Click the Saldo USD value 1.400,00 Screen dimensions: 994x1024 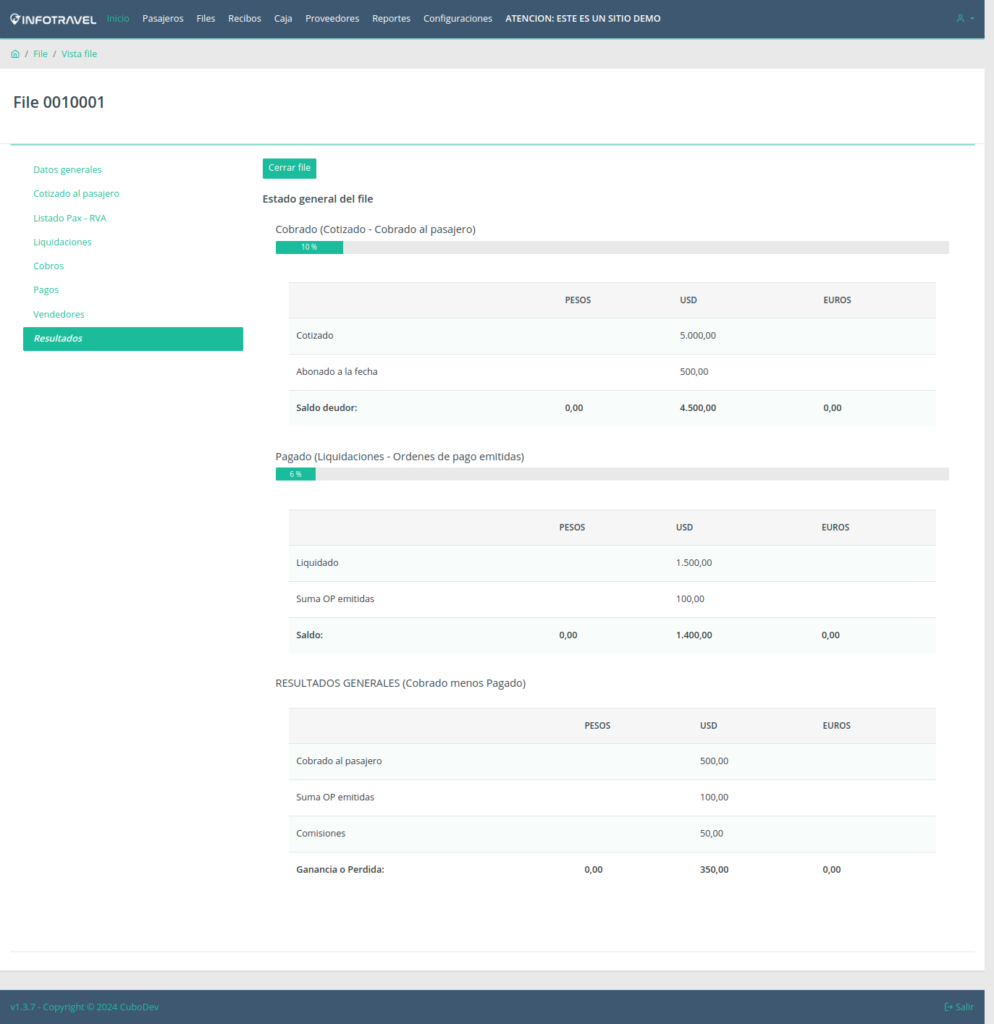click(694, 635)
